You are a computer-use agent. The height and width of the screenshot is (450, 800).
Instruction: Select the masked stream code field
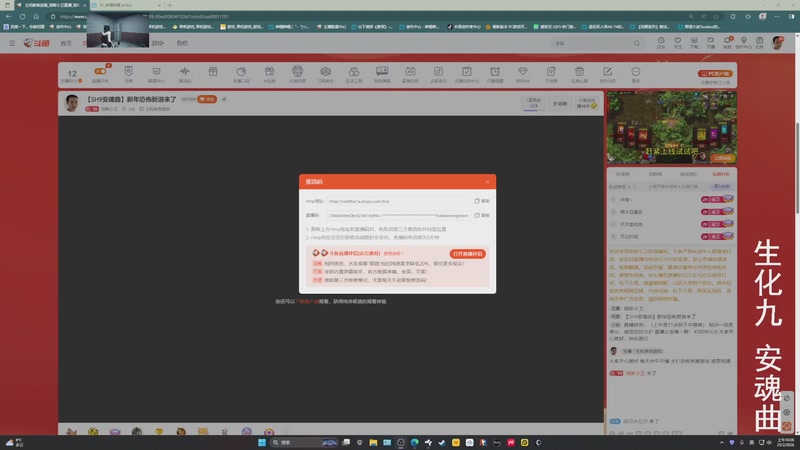399,215
